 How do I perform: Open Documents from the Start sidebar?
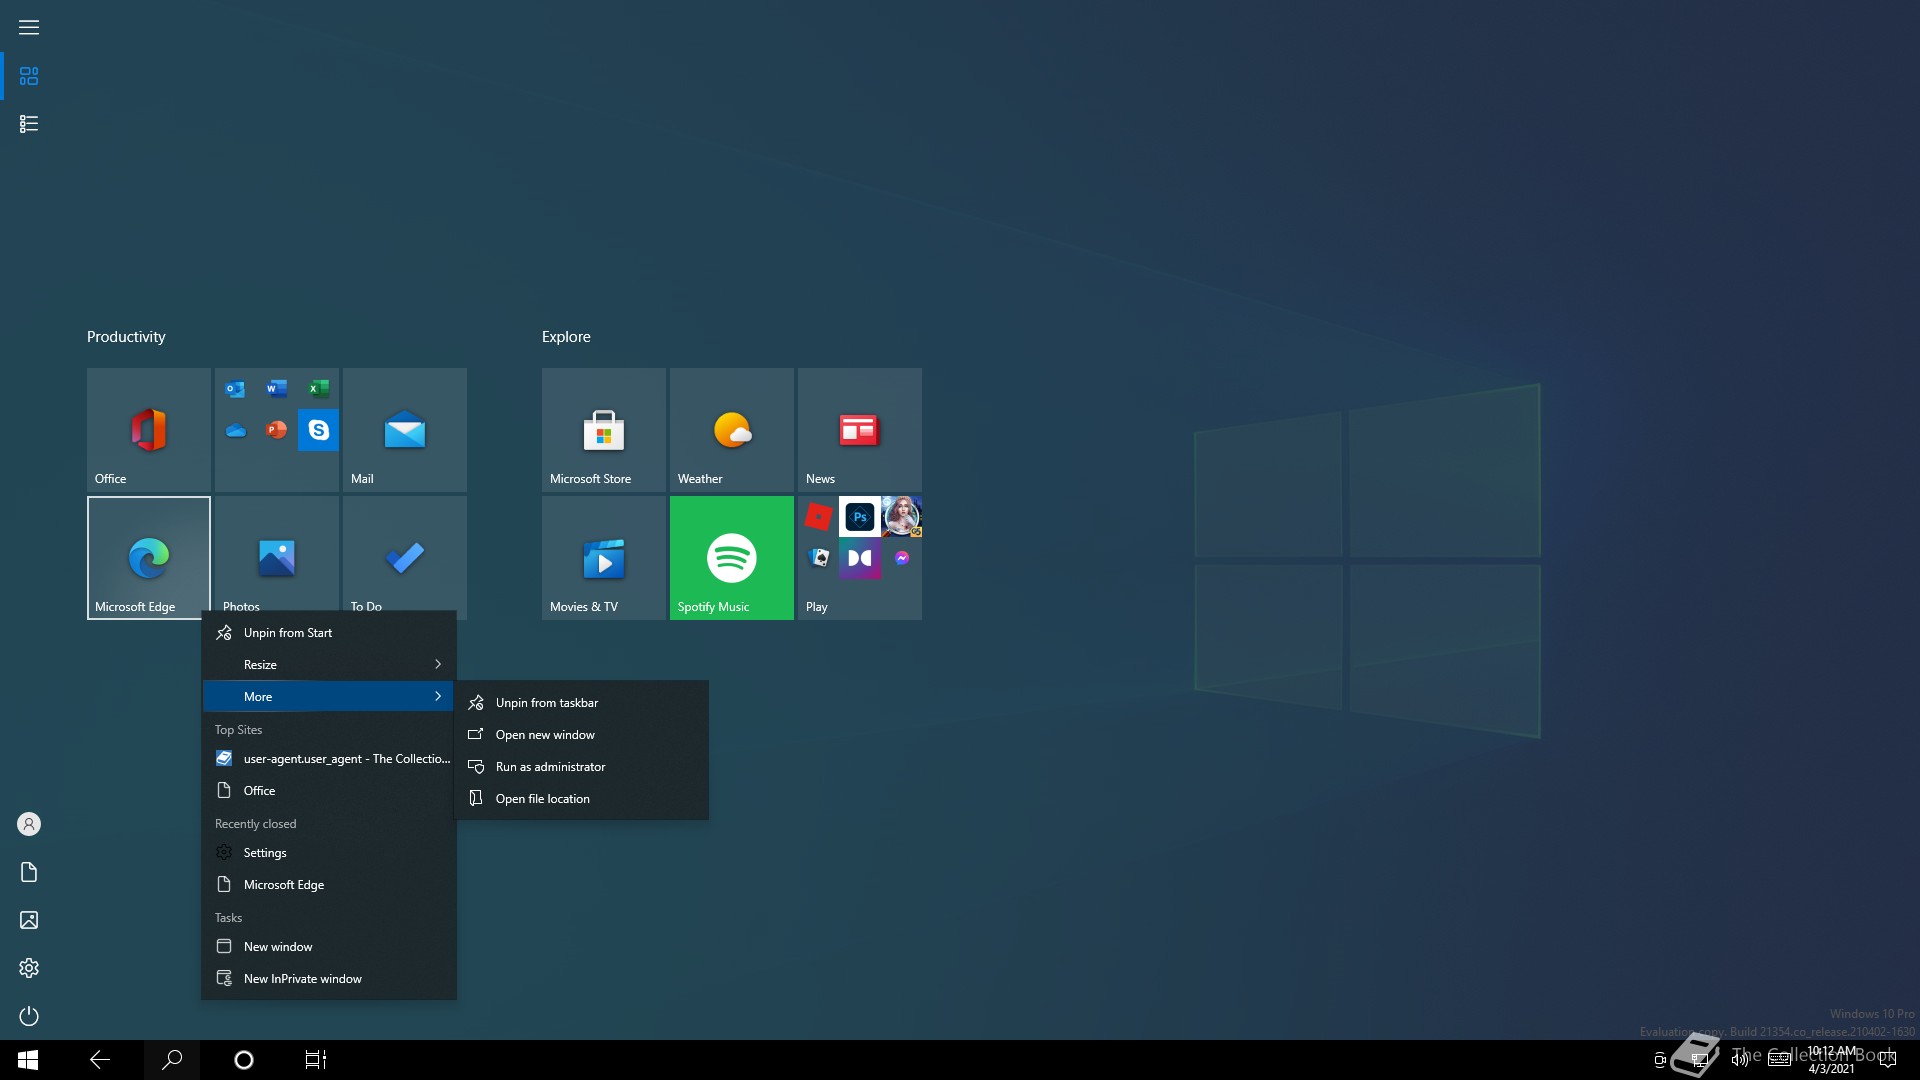[x=29, y=872]
